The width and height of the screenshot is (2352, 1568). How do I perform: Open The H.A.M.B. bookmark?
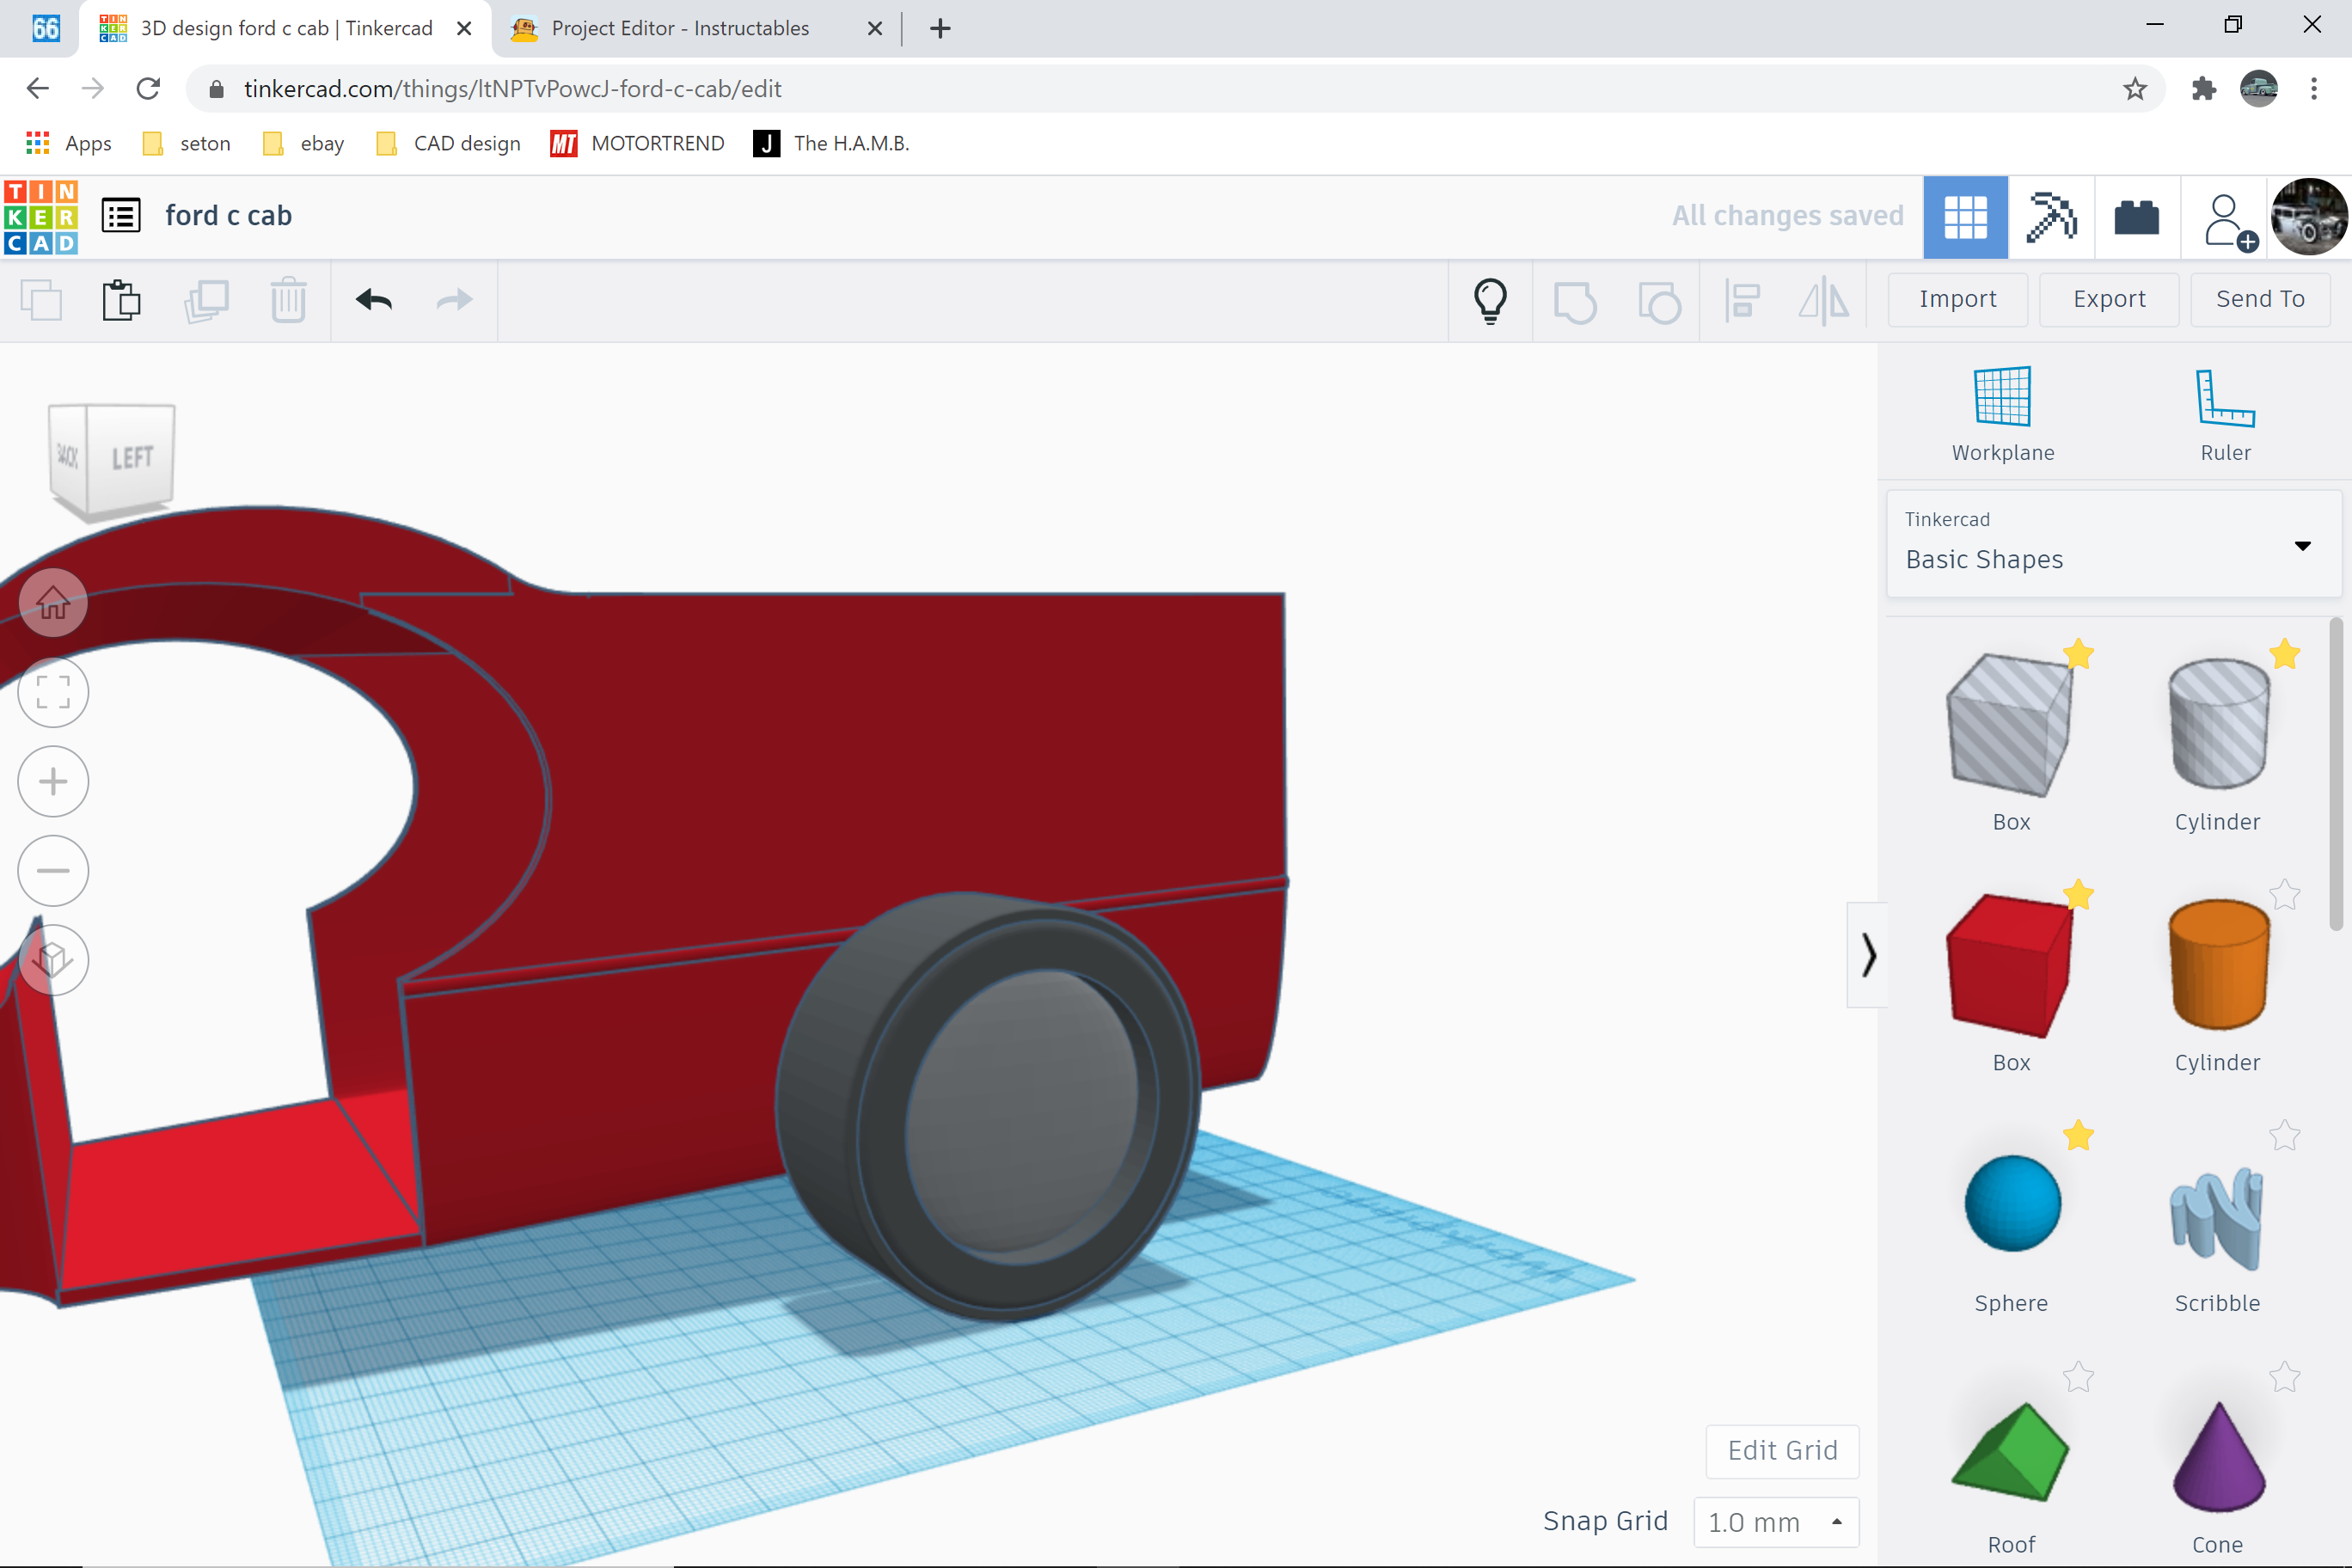click(831, 143)
